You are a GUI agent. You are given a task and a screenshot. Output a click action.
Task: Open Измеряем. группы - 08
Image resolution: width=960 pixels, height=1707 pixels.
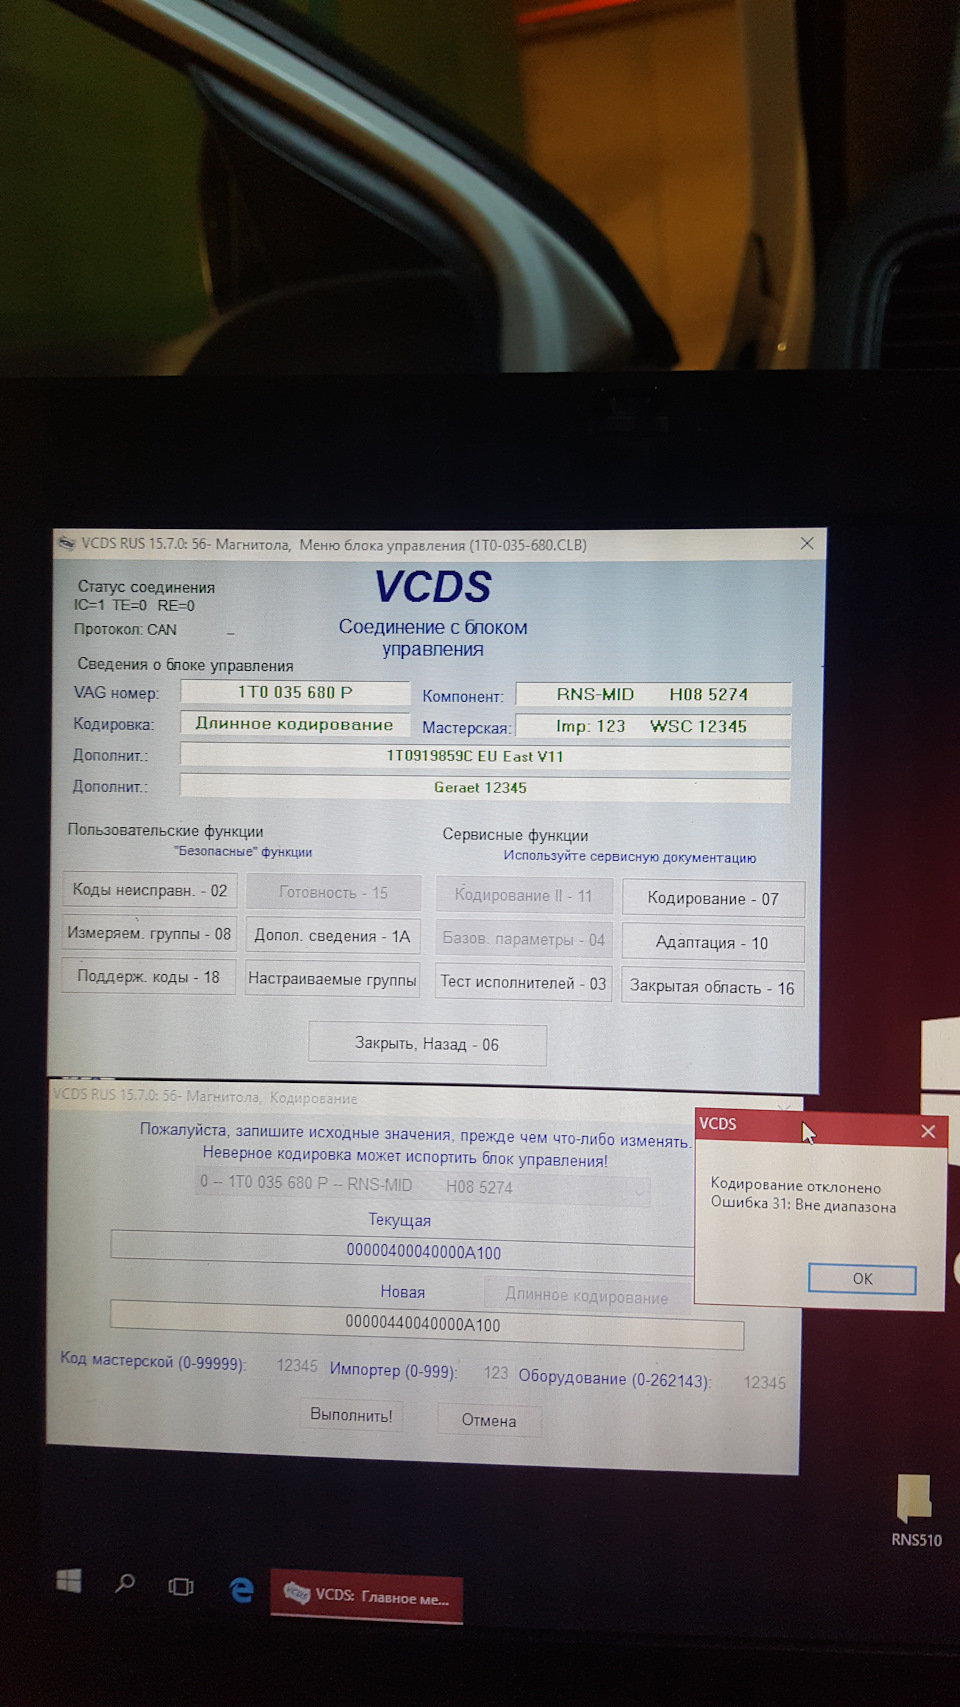tap(149, 933)
